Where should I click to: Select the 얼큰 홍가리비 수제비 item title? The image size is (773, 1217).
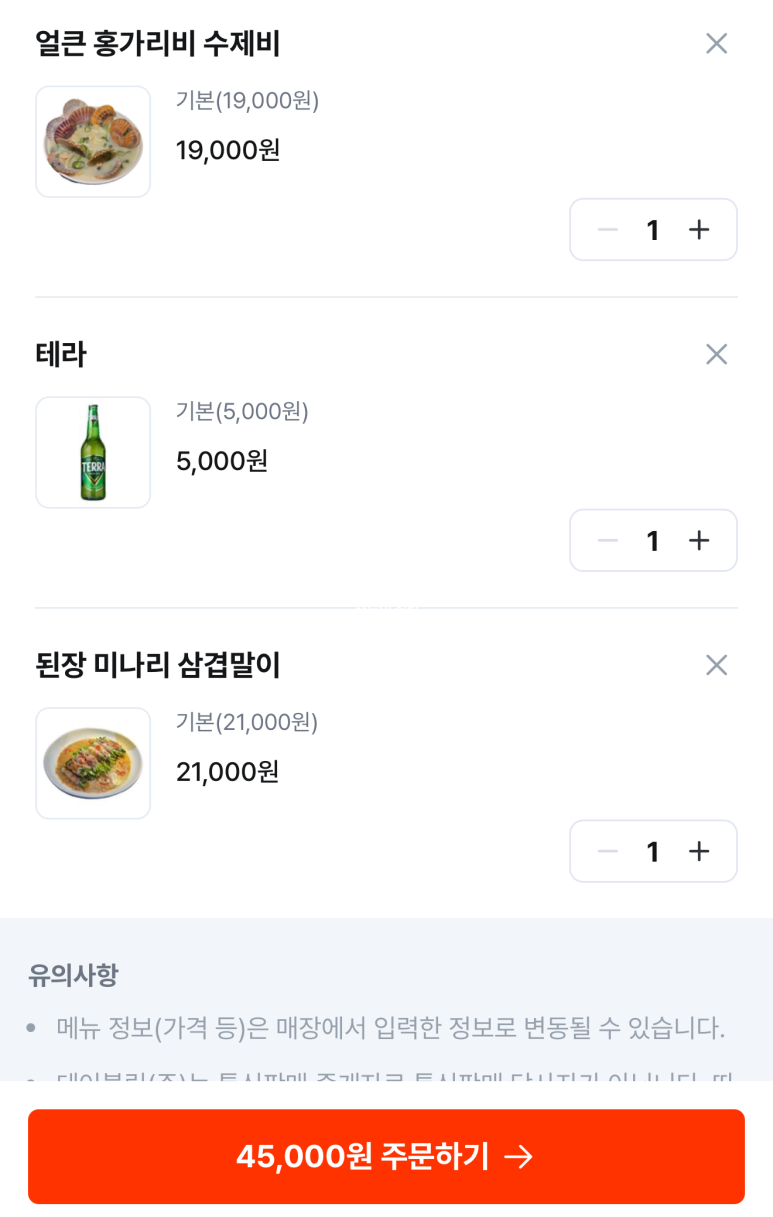click(x=158, y=44)
